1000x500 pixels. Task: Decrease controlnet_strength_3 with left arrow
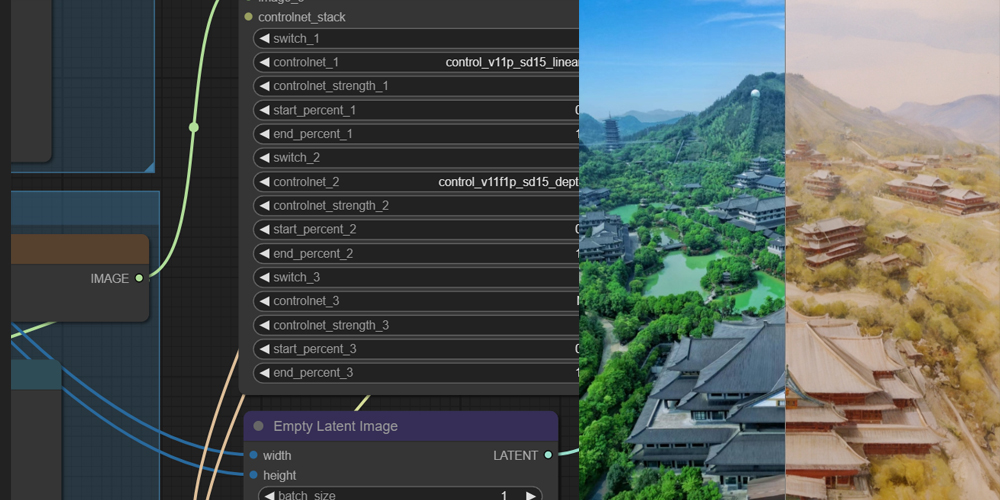click(264, 325)
